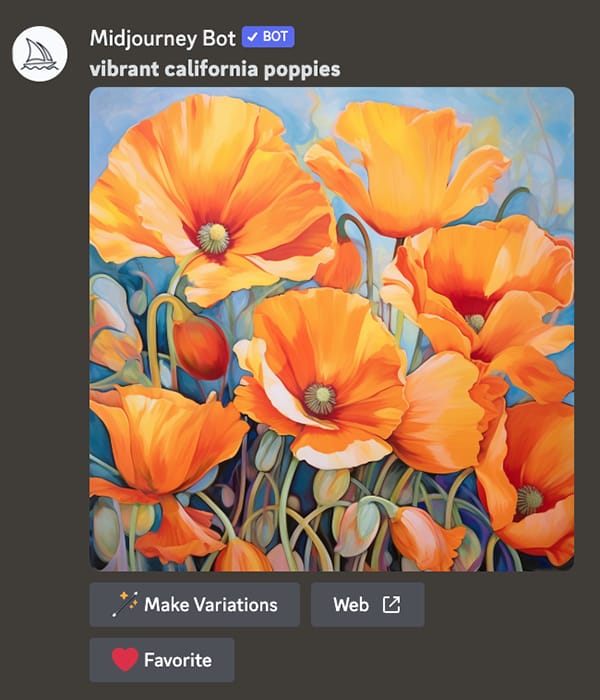This screenshot has height=700, width=600.
Task: Click the magic wand icon on Make Variations
Action: (x=125, y=604)
